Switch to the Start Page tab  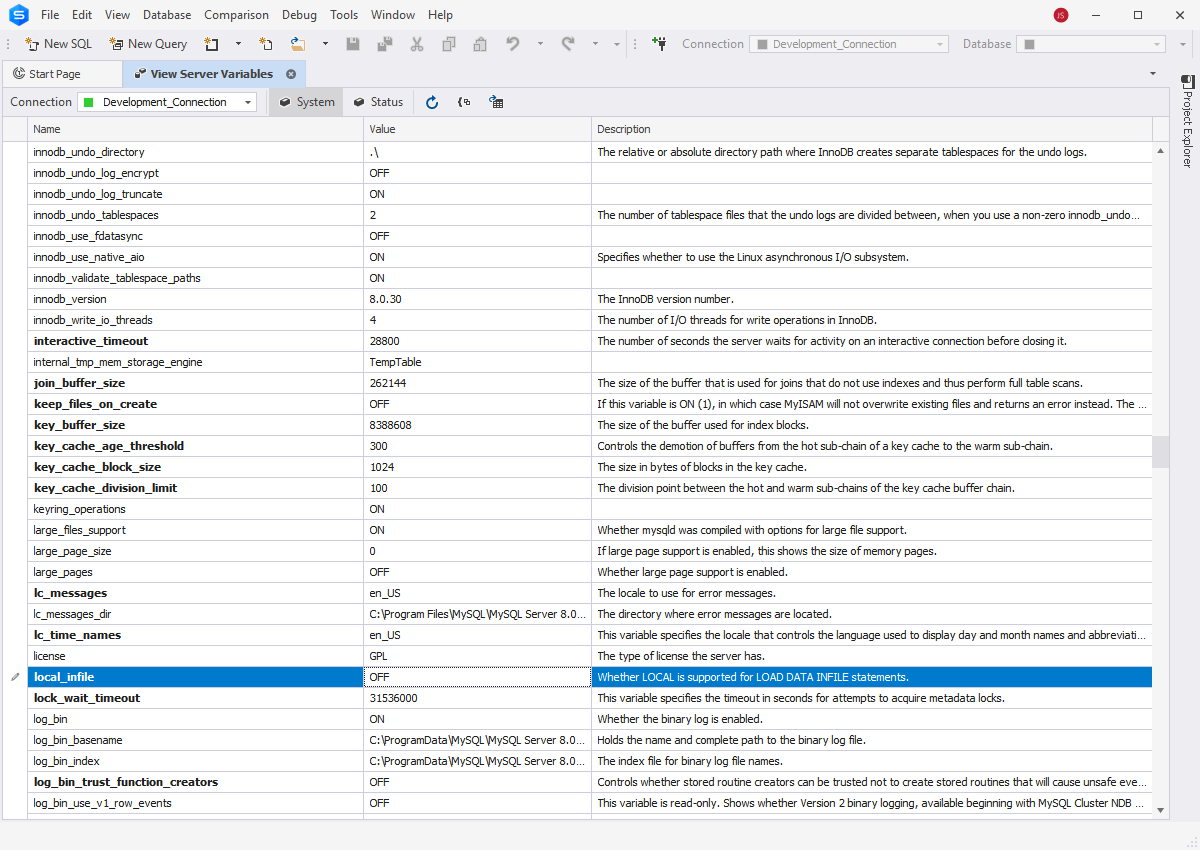[x=55, y=74]
